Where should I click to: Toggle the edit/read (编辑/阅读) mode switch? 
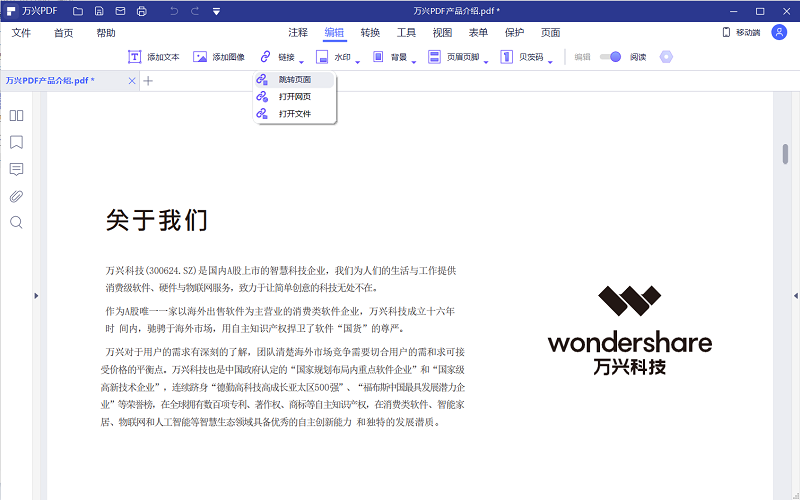click(x=610, y=58)
